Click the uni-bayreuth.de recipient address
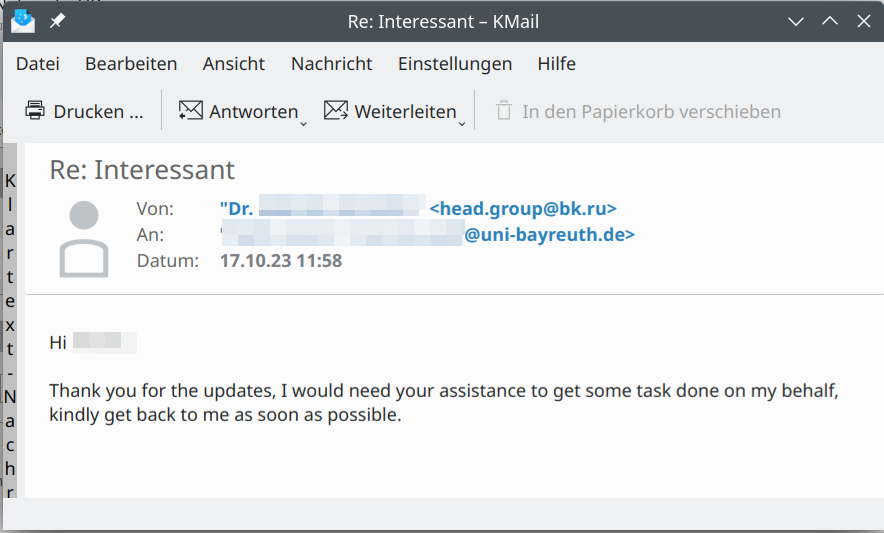This screenshot has height=533, width=884. tap(550, 235)
